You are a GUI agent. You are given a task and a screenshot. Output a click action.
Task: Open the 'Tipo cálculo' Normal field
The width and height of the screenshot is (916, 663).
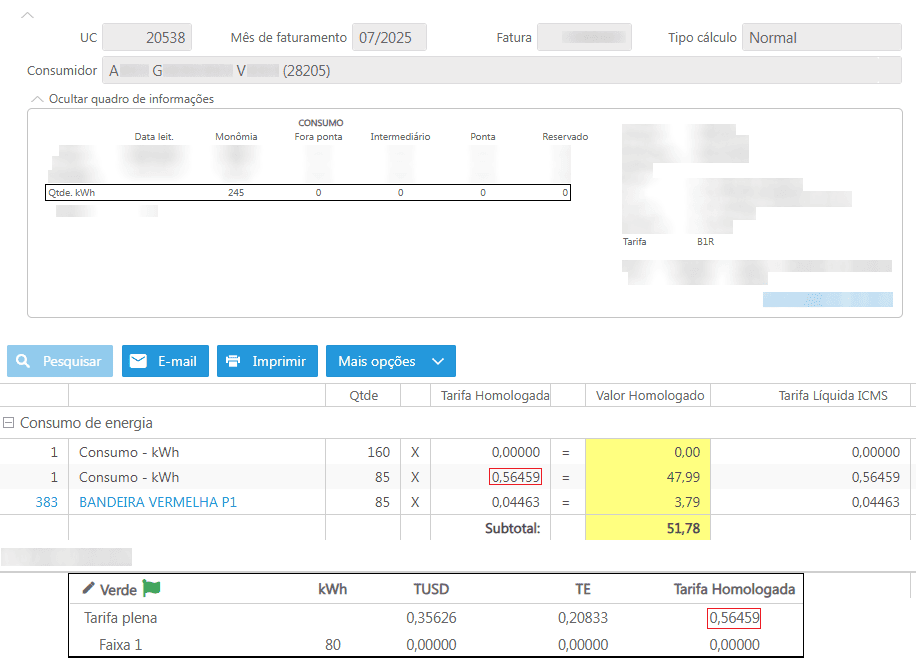tap(821, 37)
